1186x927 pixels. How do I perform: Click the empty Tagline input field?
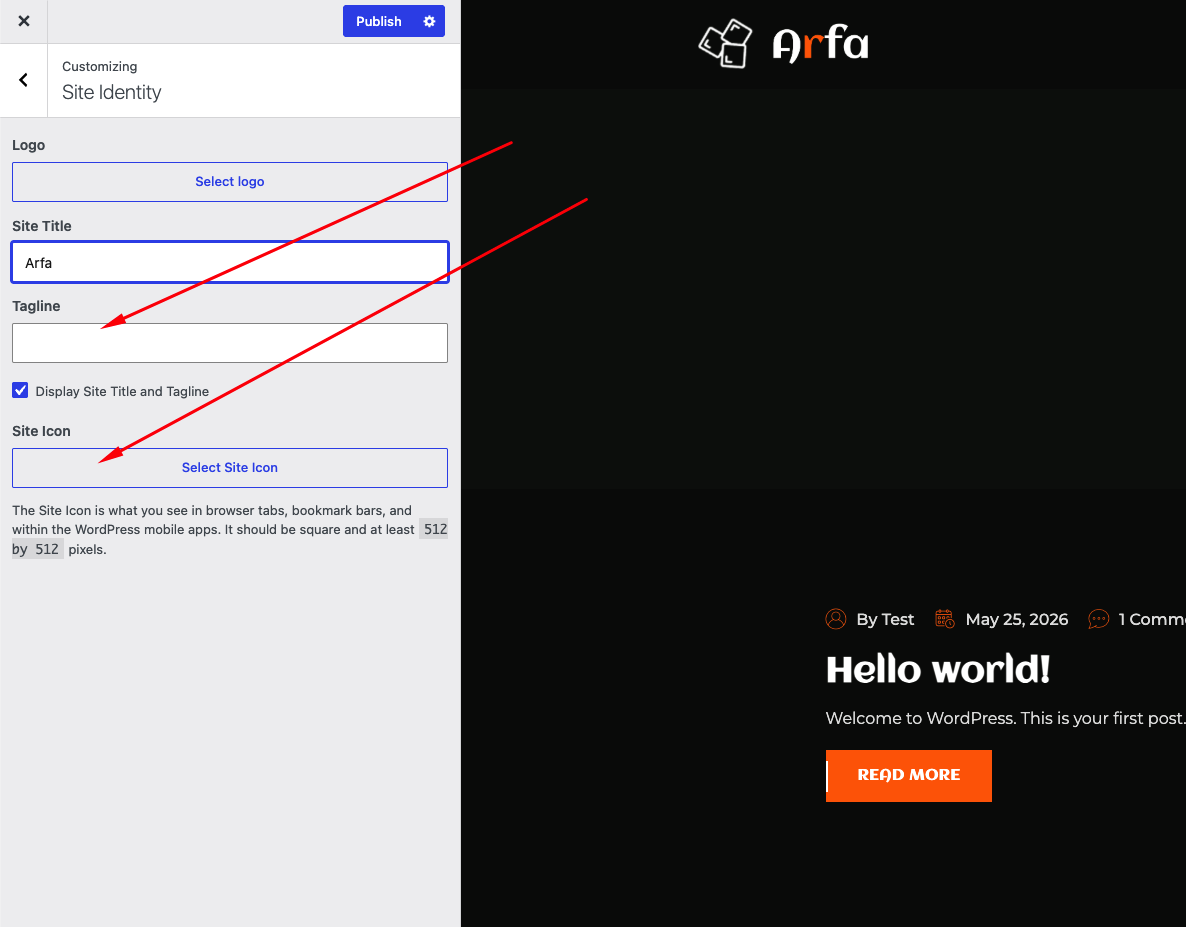coord(230,343)
